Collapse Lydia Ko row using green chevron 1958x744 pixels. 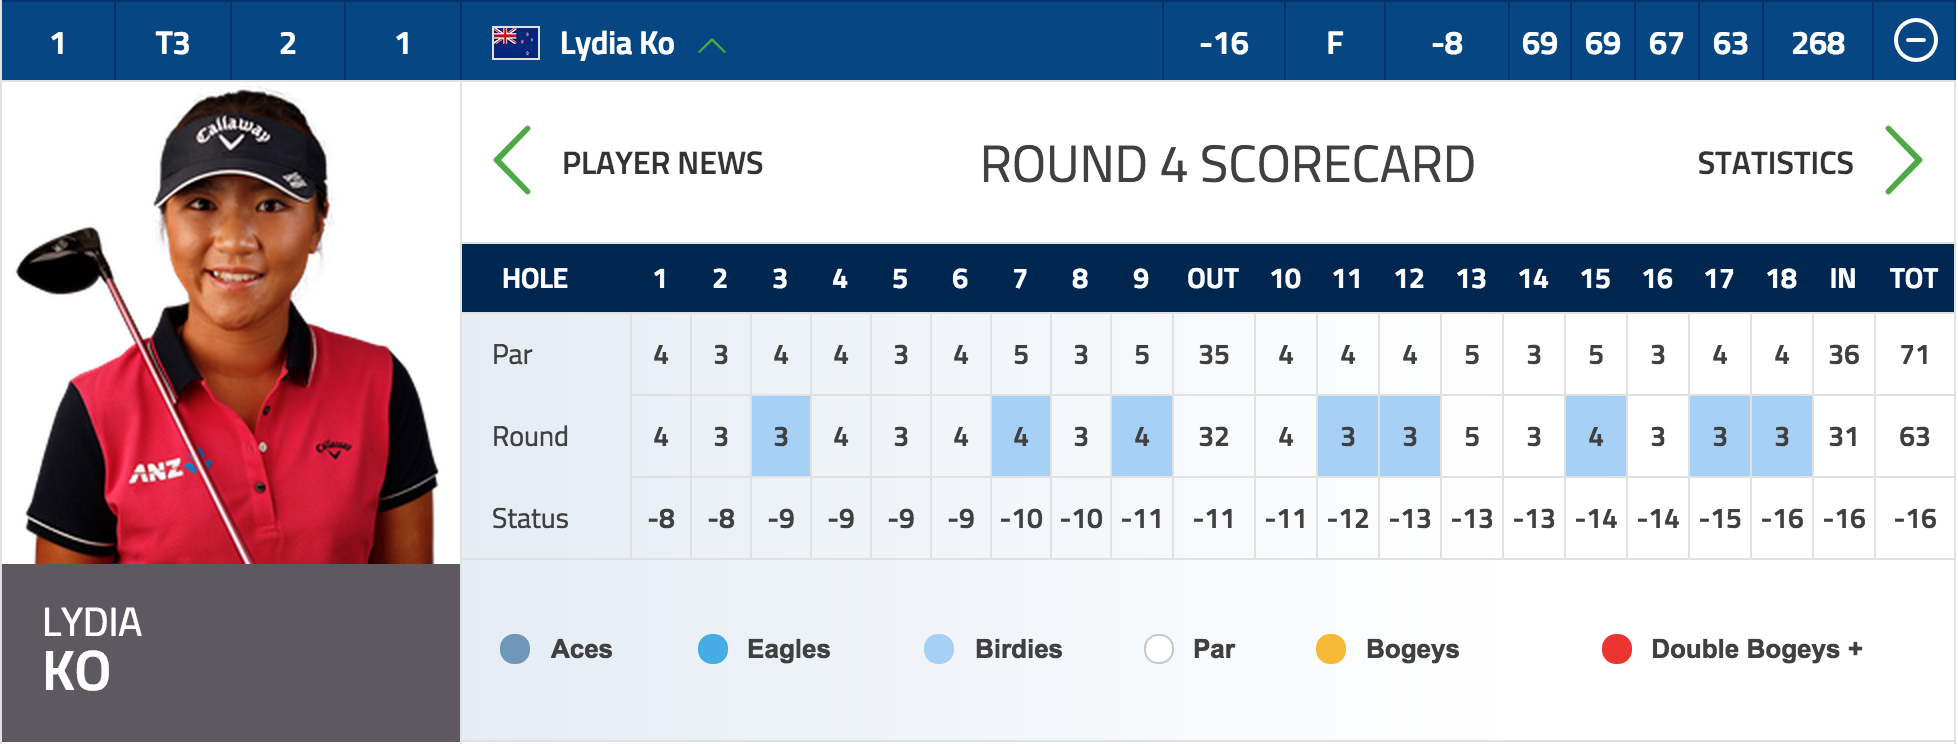[712, 45]
